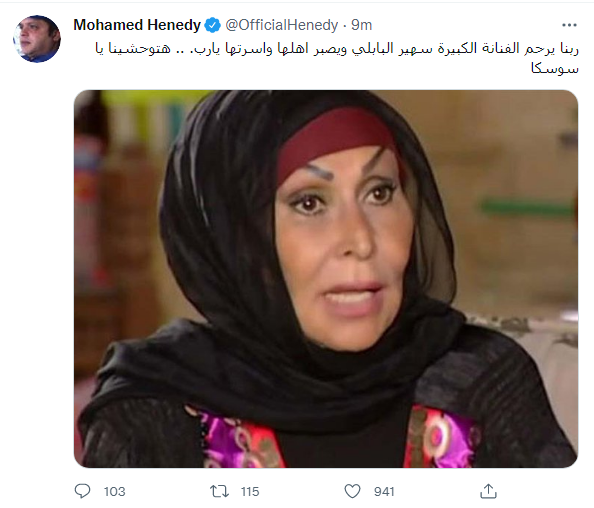Visit the @OfficialHenedy handle
The width and height of the screenshot is (594, 508).
pos(281,25)
